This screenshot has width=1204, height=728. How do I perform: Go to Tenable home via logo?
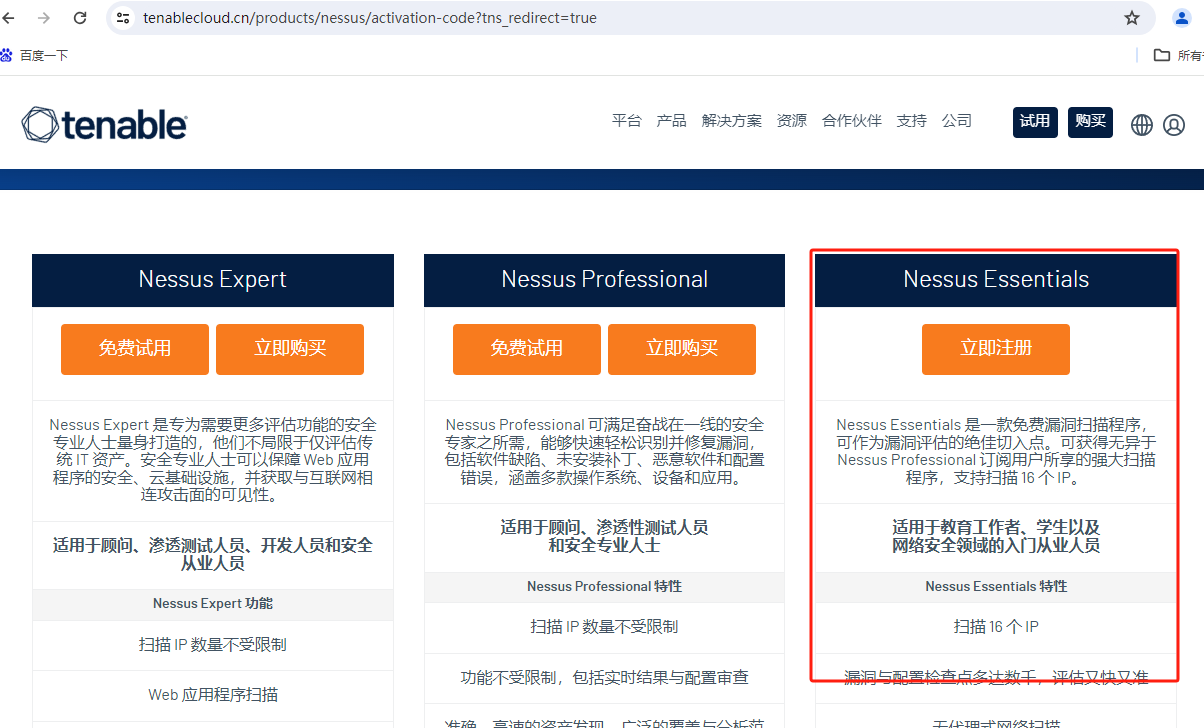pos(104,125)
